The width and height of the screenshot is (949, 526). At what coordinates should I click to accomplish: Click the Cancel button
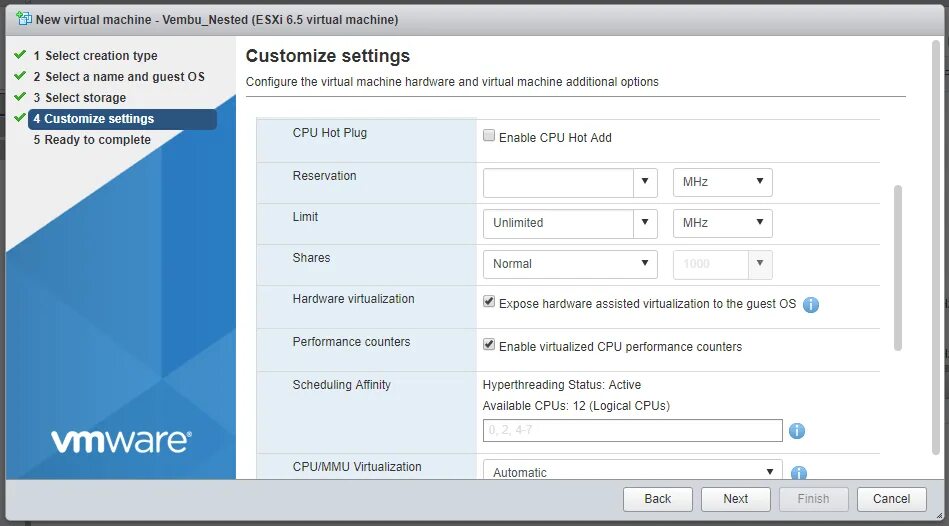(892, 499)
